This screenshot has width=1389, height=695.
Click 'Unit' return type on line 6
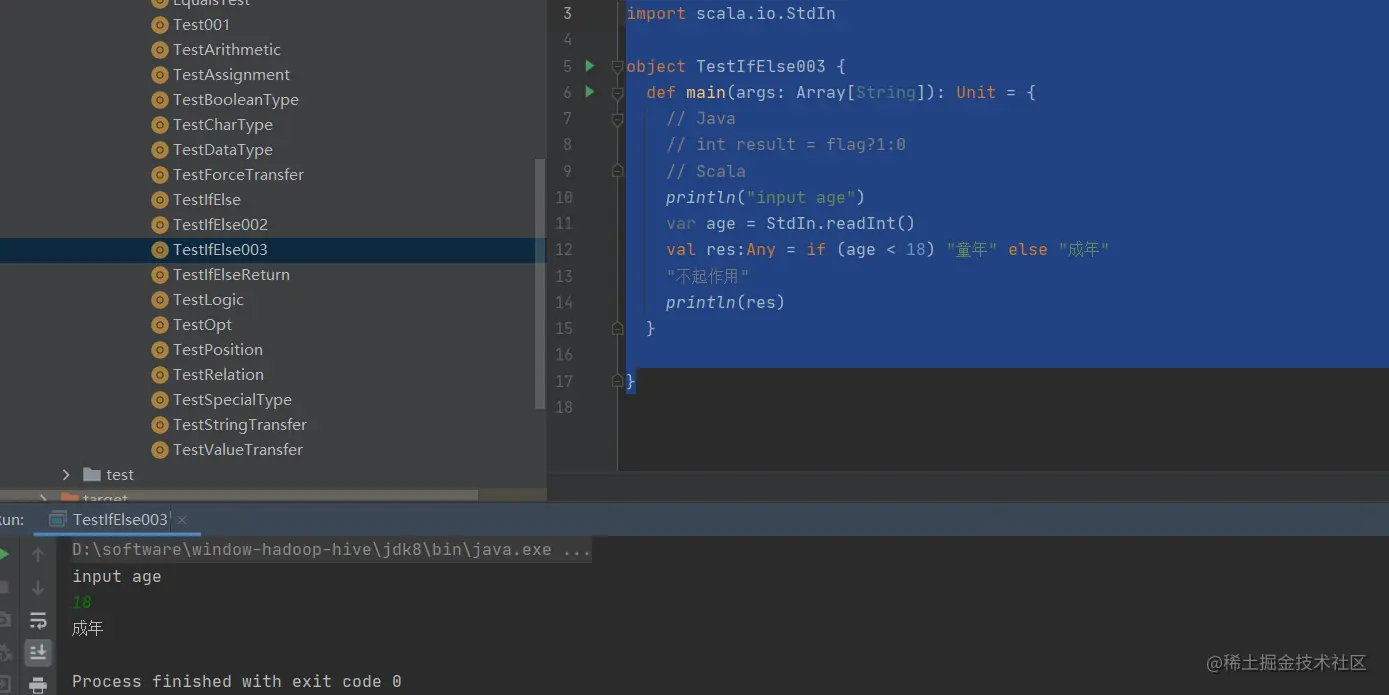click(x=976, y=92)
